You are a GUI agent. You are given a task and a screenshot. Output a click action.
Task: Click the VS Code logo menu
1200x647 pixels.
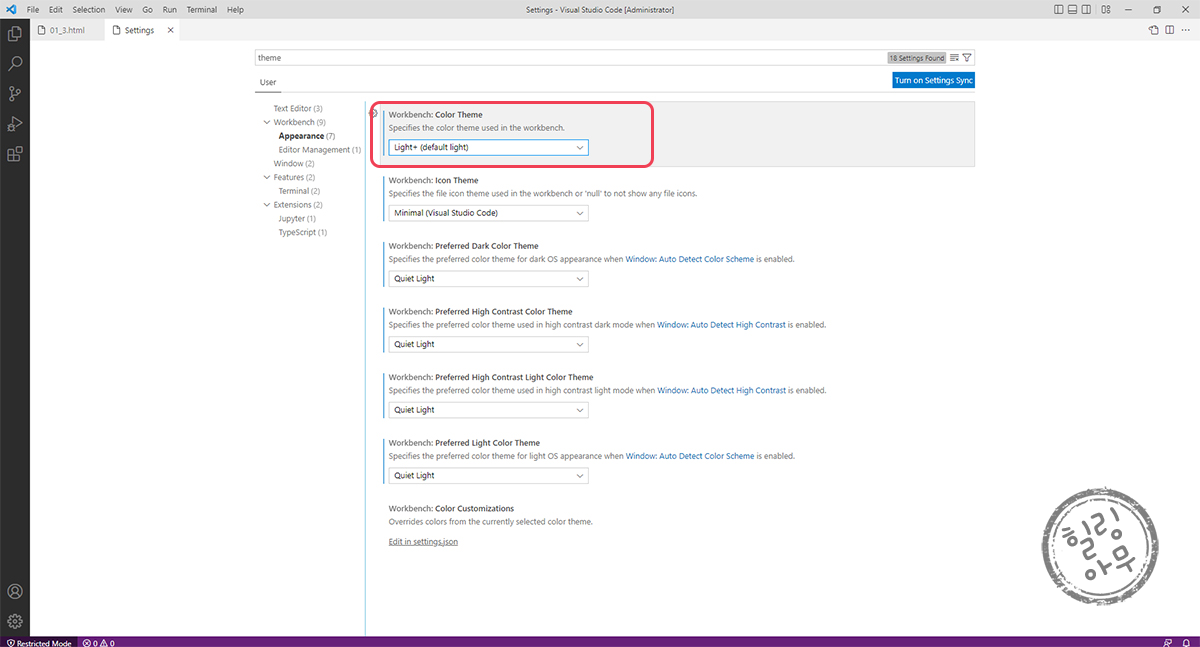[x=9, y=9]
